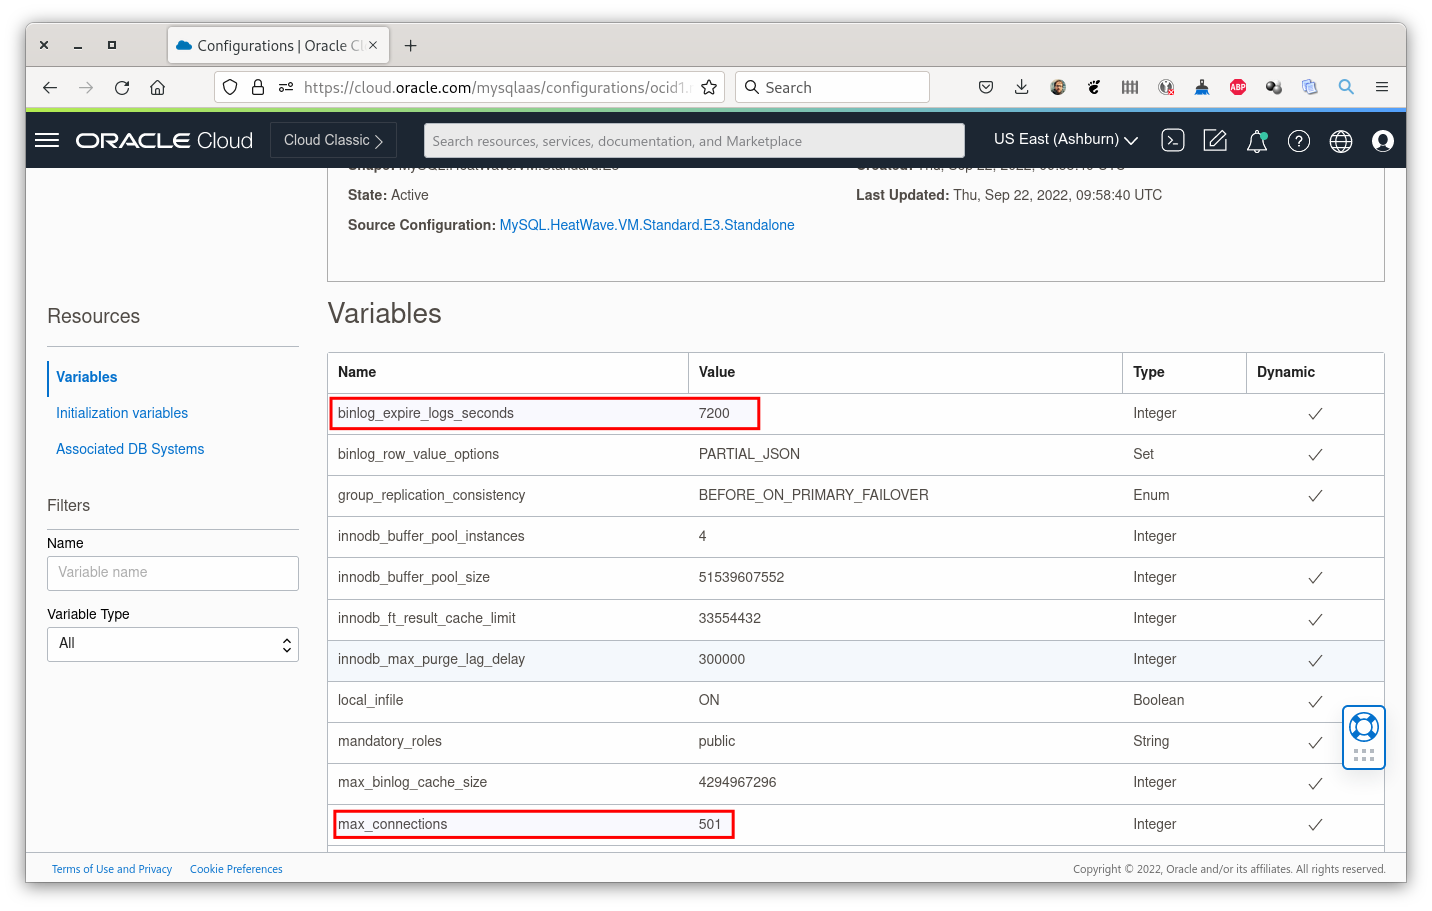The image size is (1432, 911).
Task: Open the tracking protection shield panel
Action: point(230,88)
